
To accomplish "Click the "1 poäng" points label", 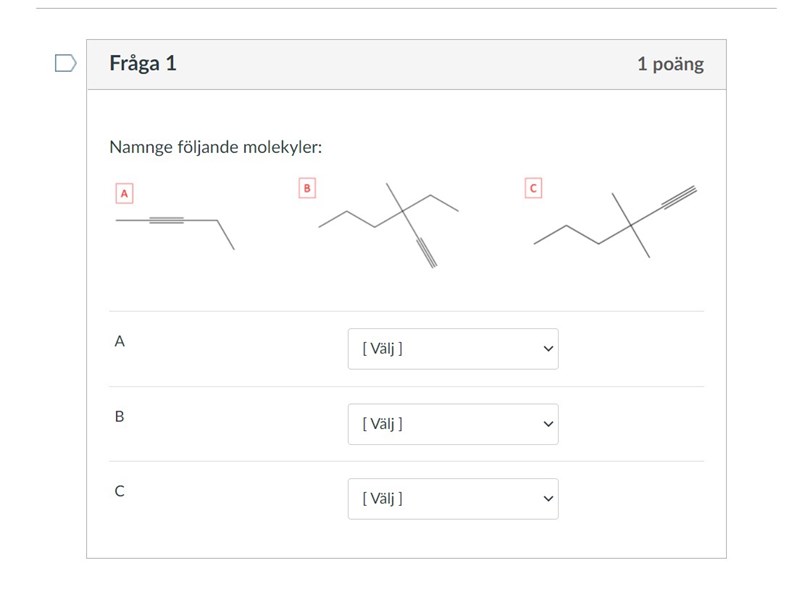I will point(670,64).
